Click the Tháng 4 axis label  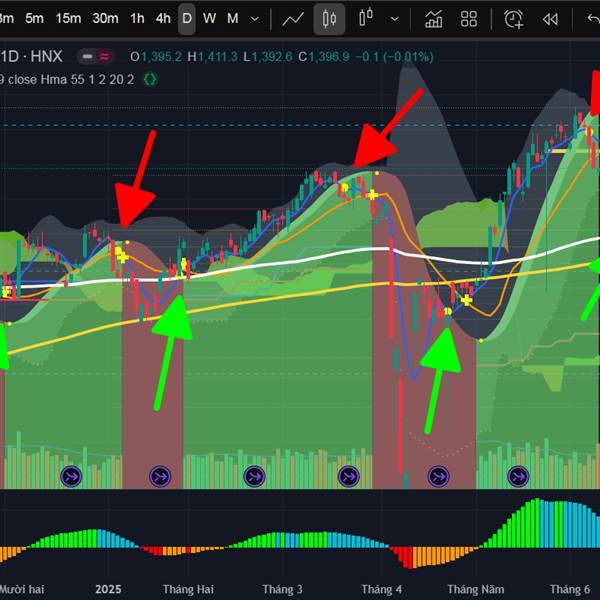(x=382, y=589)
